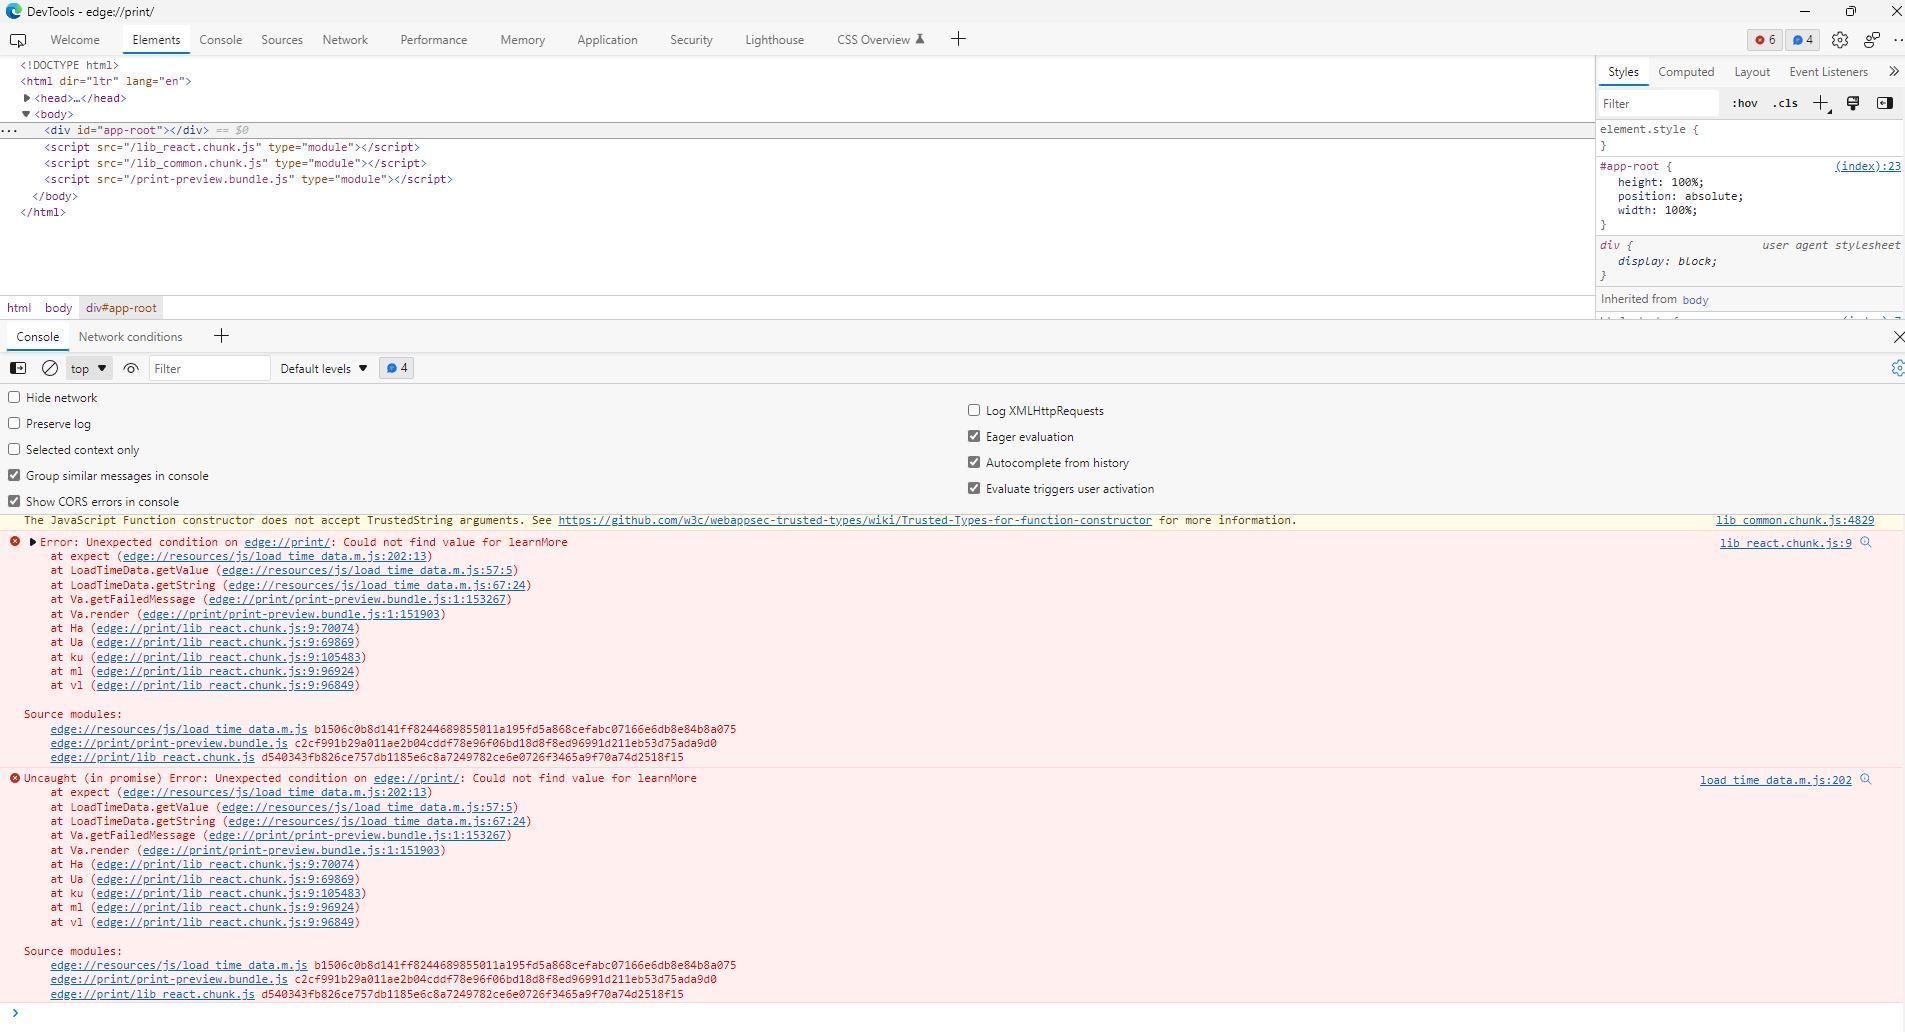Select print-preview.bundle.js script element
1905x1032 pixels.
point(248,180)
